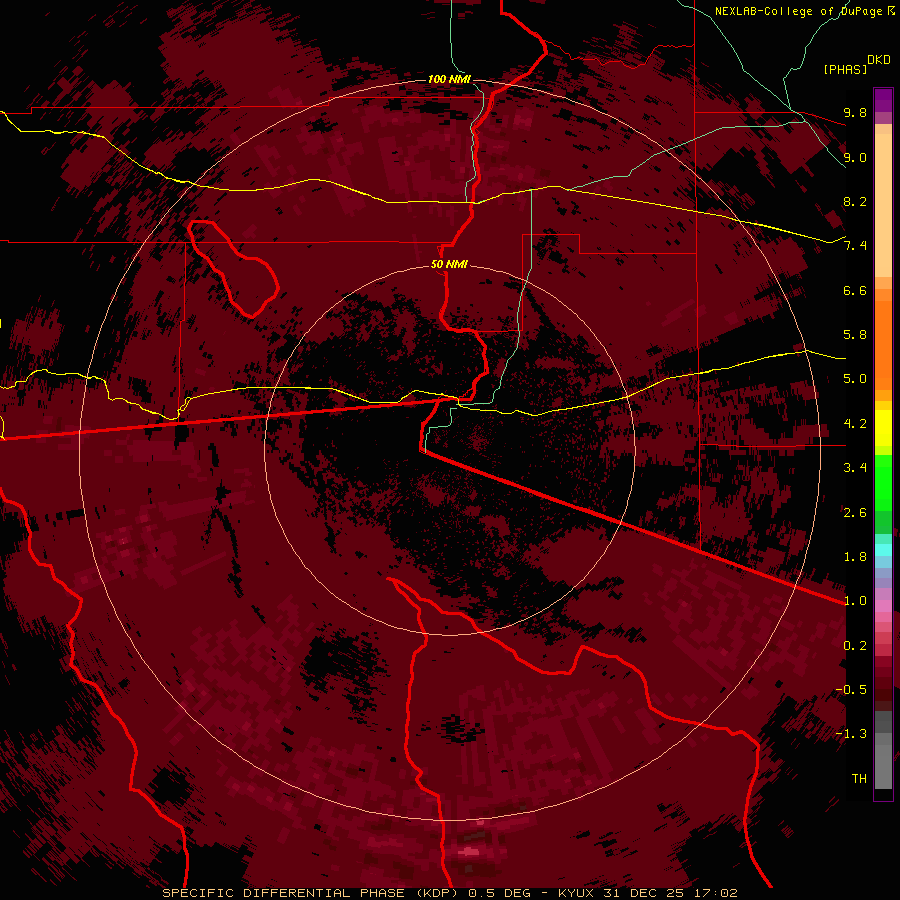
Task: Click the 100 NMI range ring label
Action: 449,79
